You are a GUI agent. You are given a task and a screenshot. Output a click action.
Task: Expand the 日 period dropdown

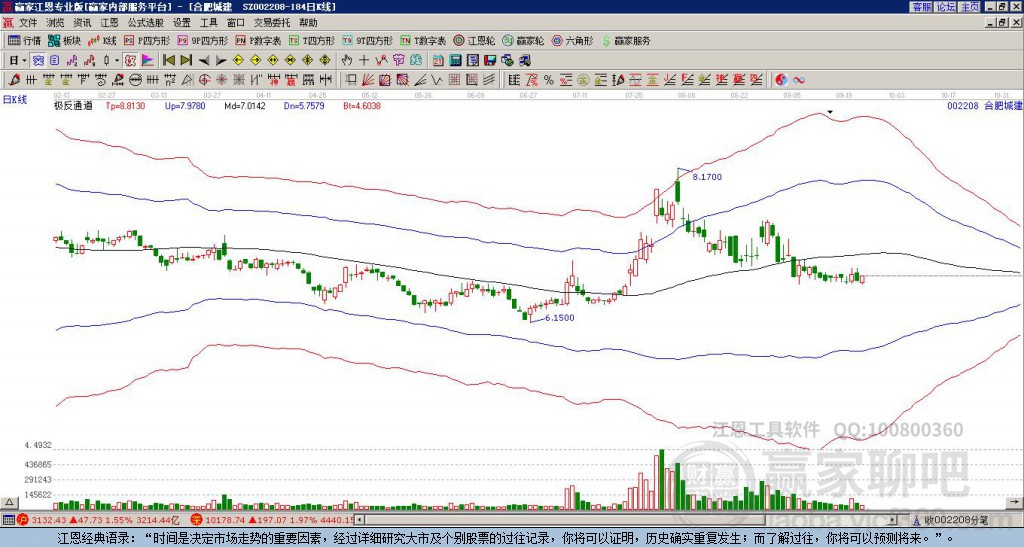click(18, 61)
